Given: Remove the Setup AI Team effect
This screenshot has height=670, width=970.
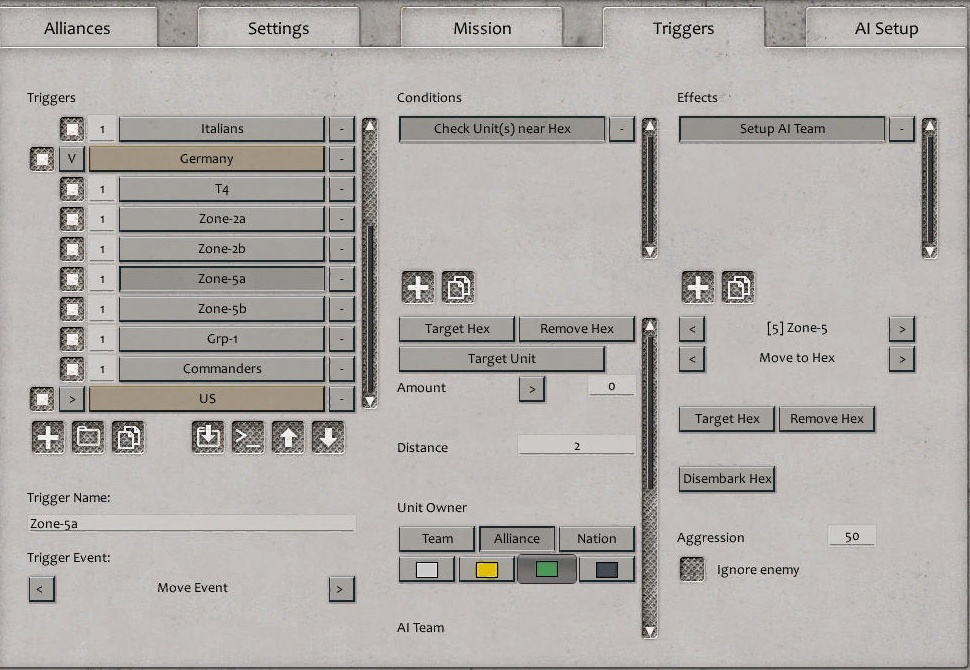Looking at the screenshot, I should tap(902, 129).
